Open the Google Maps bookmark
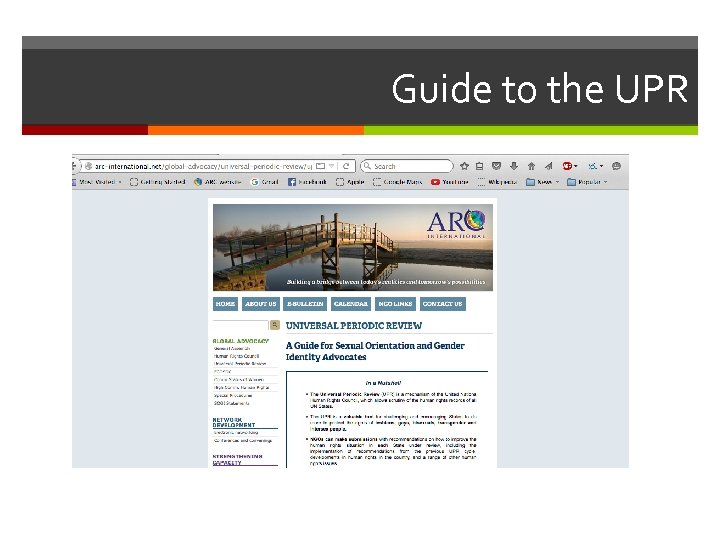This screenshot has width=720, height=540. coord(398,182)
